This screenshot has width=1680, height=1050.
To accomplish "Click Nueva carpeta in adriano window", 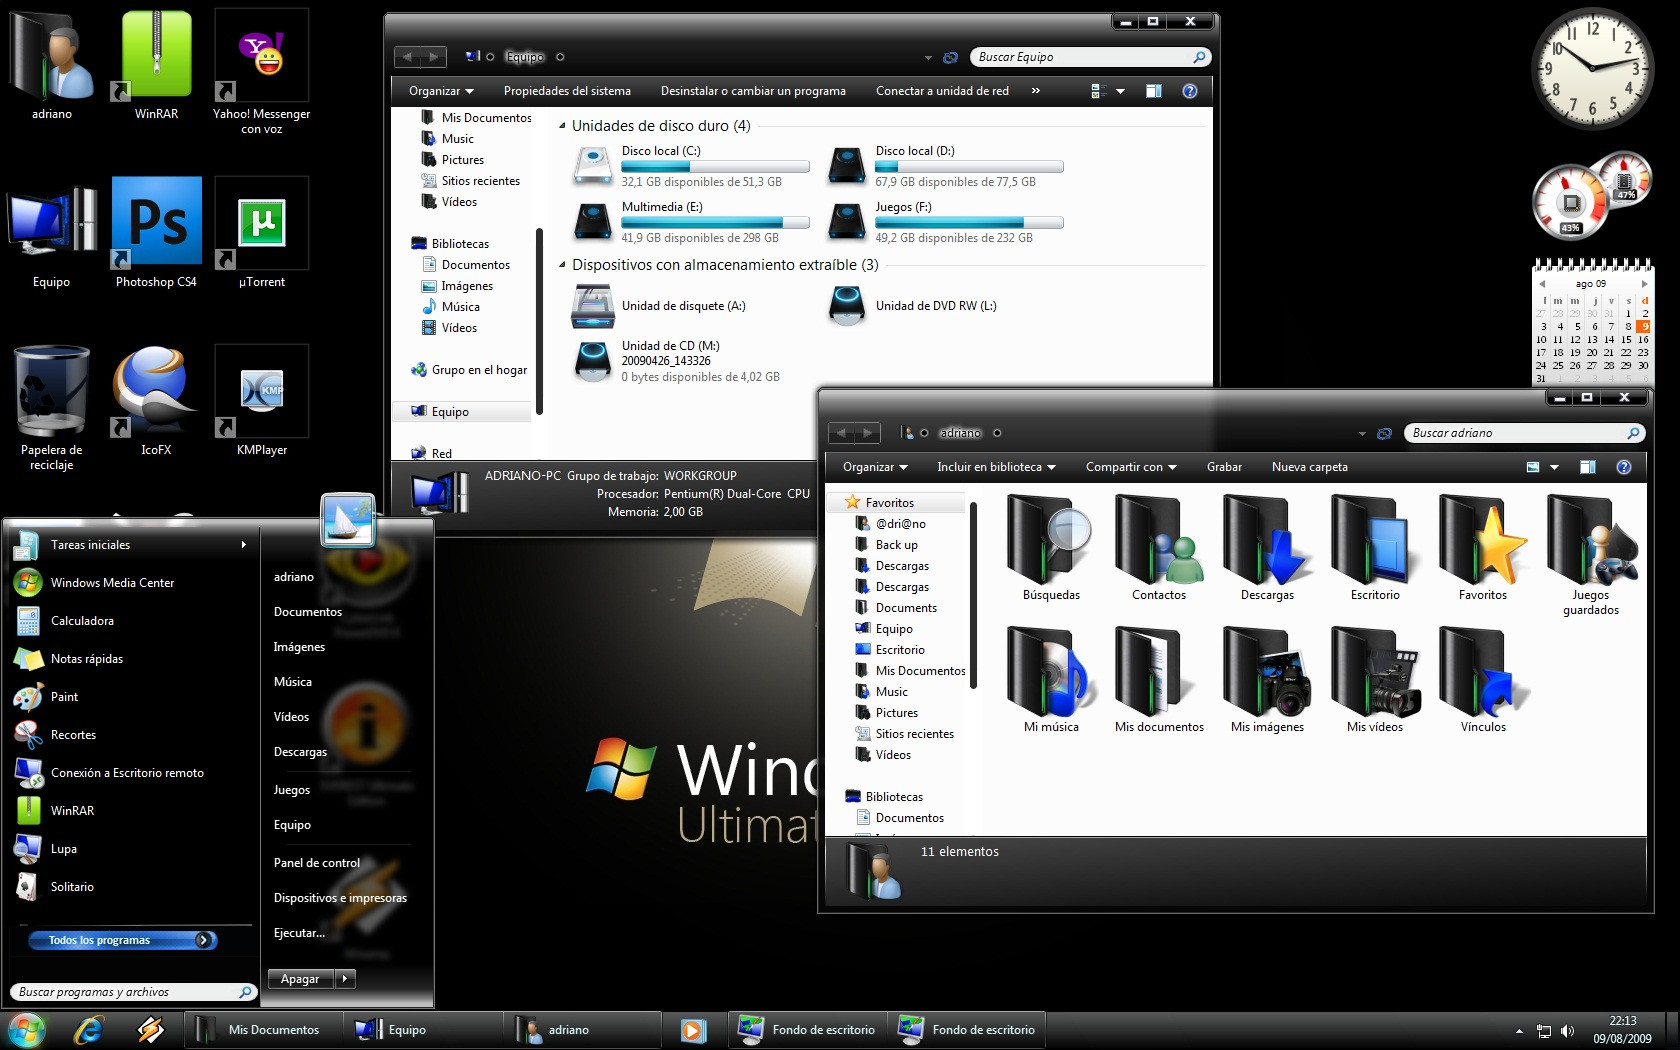I will (1309, 467).
